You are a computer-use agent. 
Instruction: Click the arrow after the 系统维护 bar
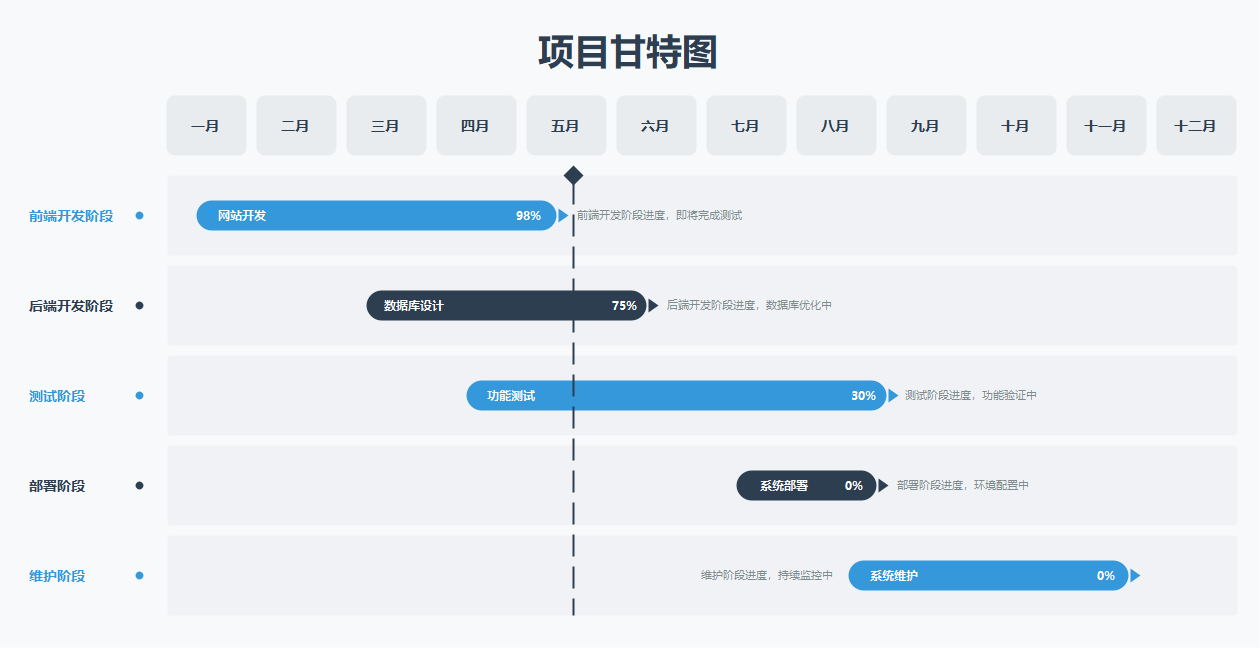point(1135,575)
